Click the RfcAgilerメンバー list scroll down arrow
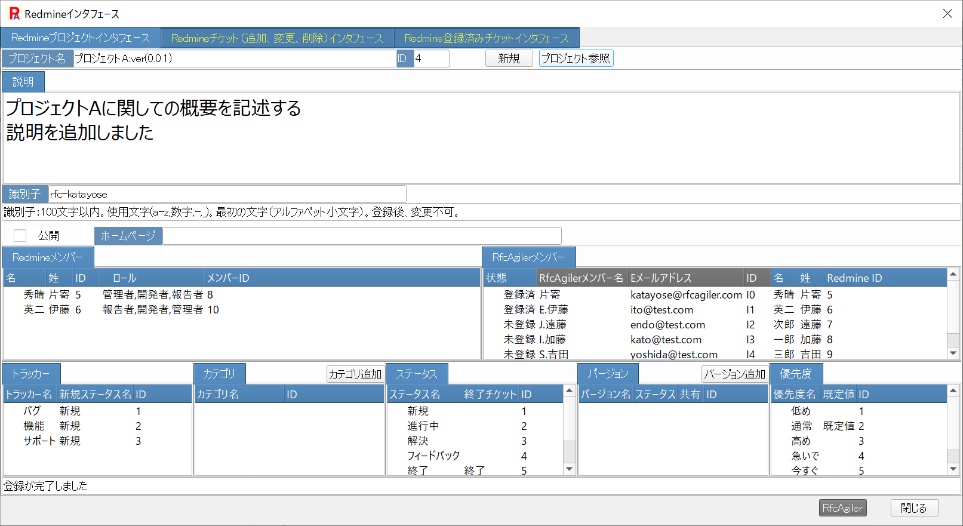Screen dimensions: 963x526 pos(953,353)
